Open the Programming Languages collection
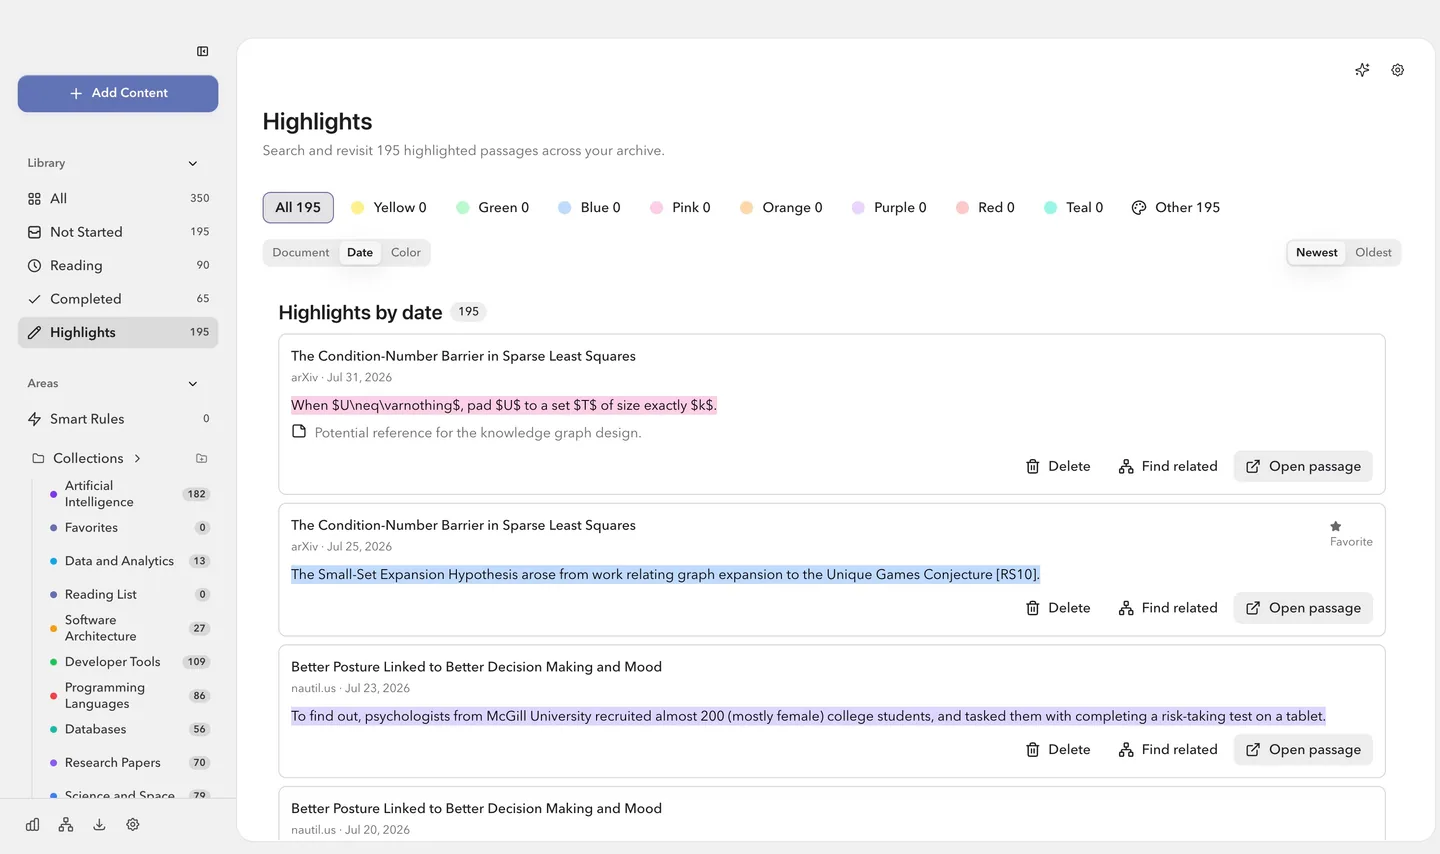This screenshot has height=854, width=1440. point(128,696)
